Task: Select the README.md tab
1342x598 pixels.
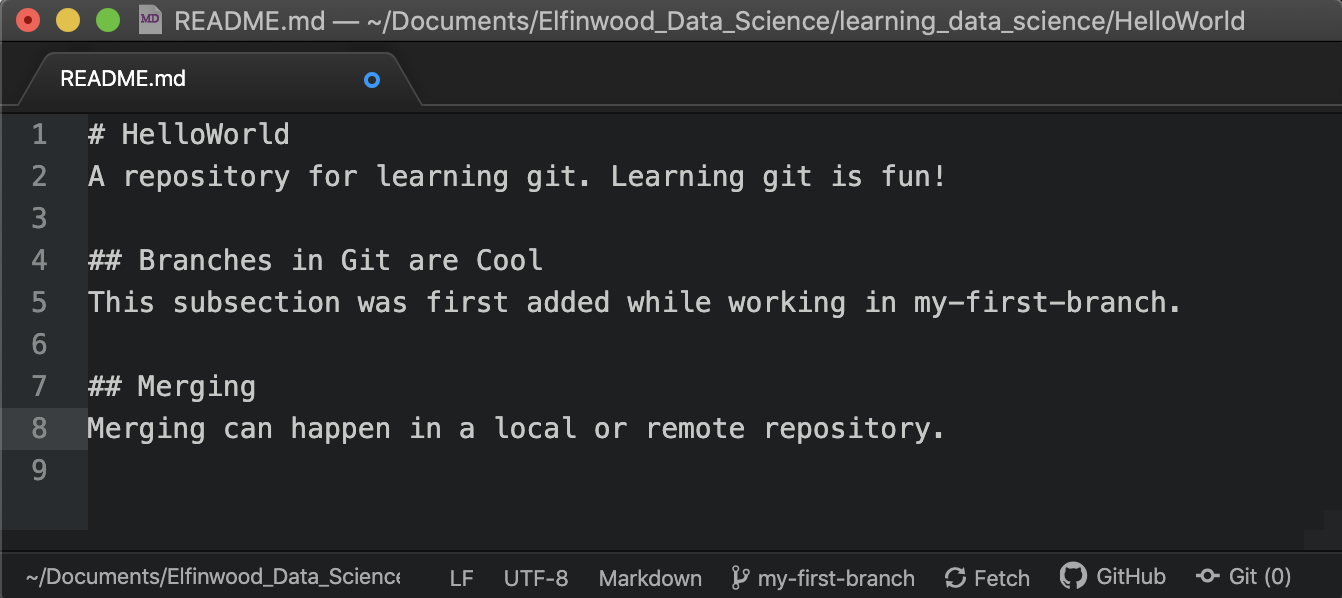Action: pyautogui.click(x=123, y=79)
